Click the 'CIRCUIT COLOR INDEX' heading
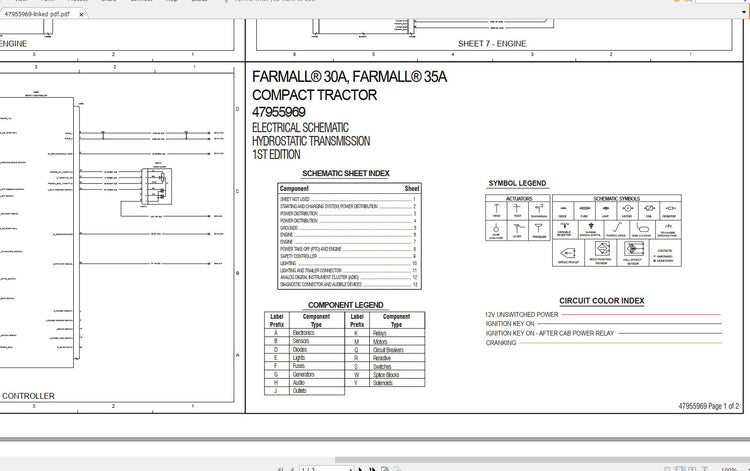Image resolution: width=750 pixels, height=471 pixels. (602, 301)
